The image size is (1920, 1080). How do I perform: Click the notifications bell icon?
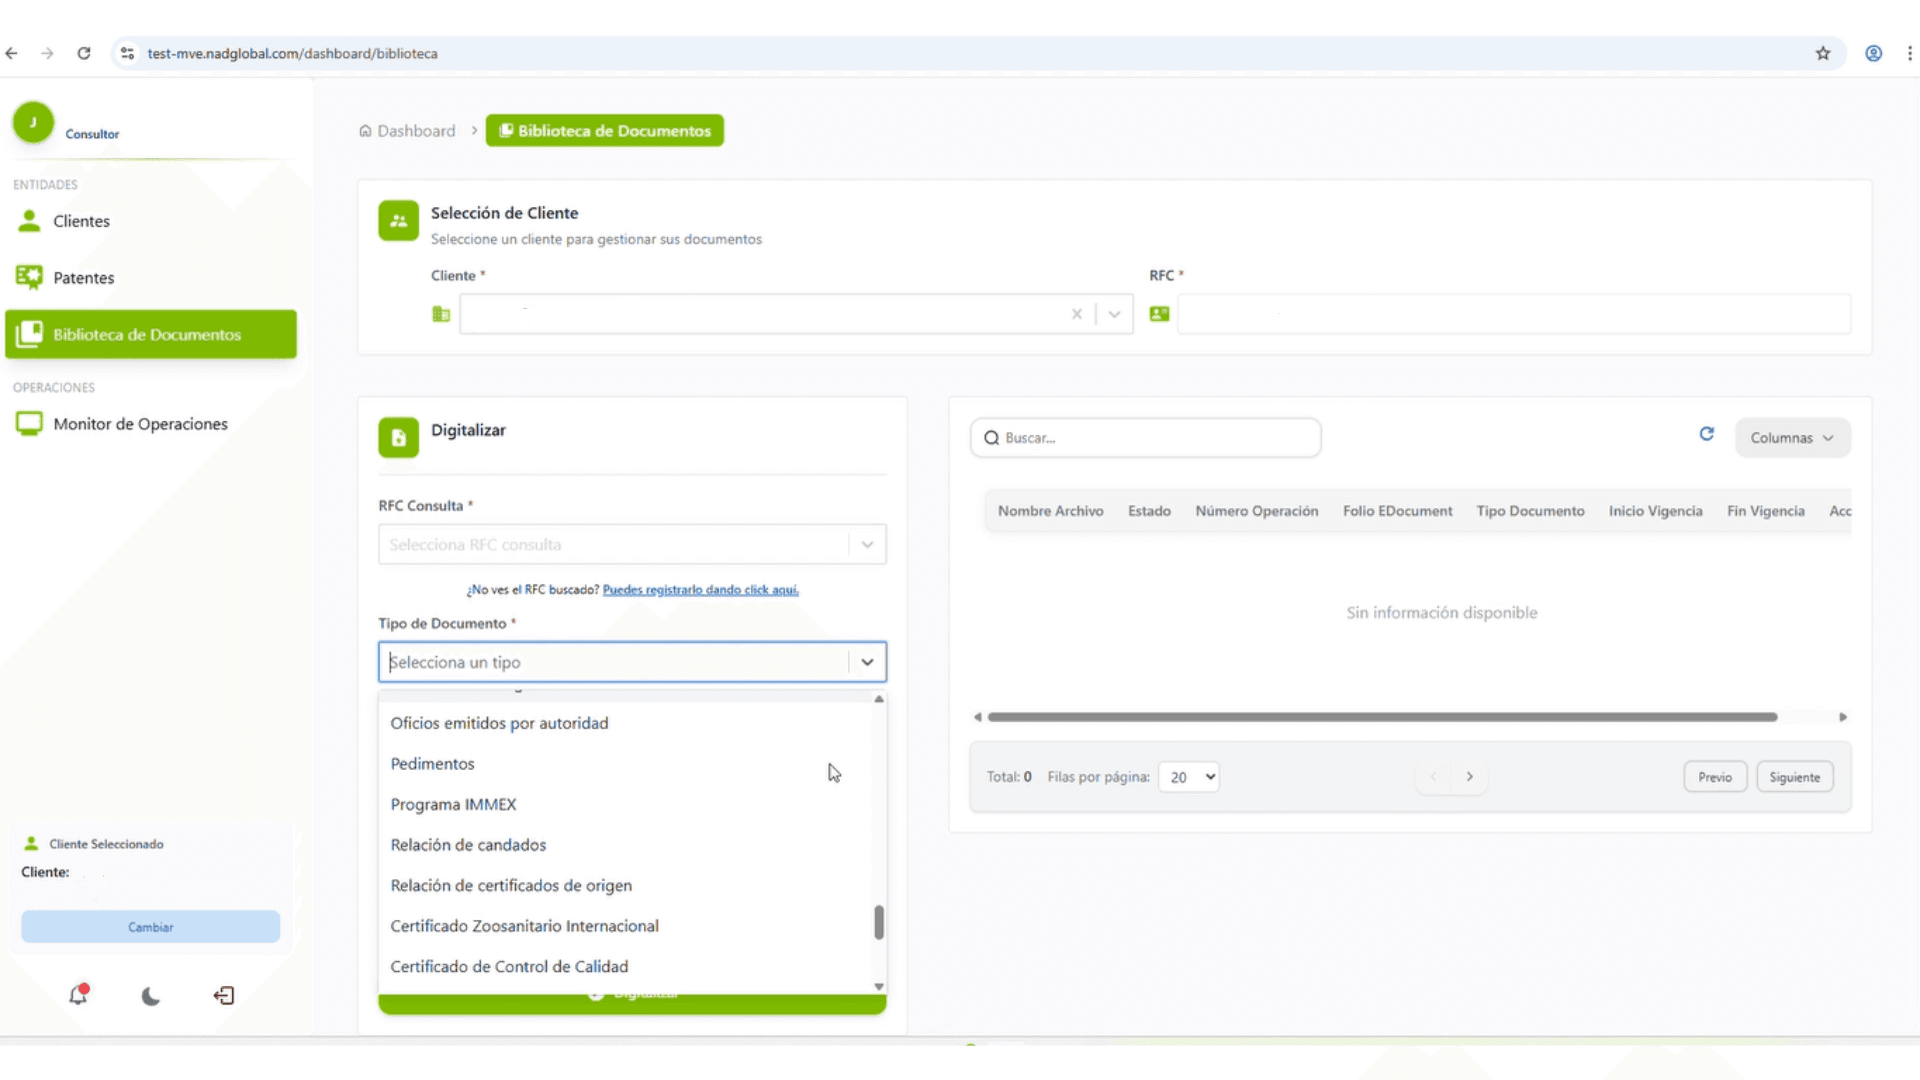(x=78, y=995)
